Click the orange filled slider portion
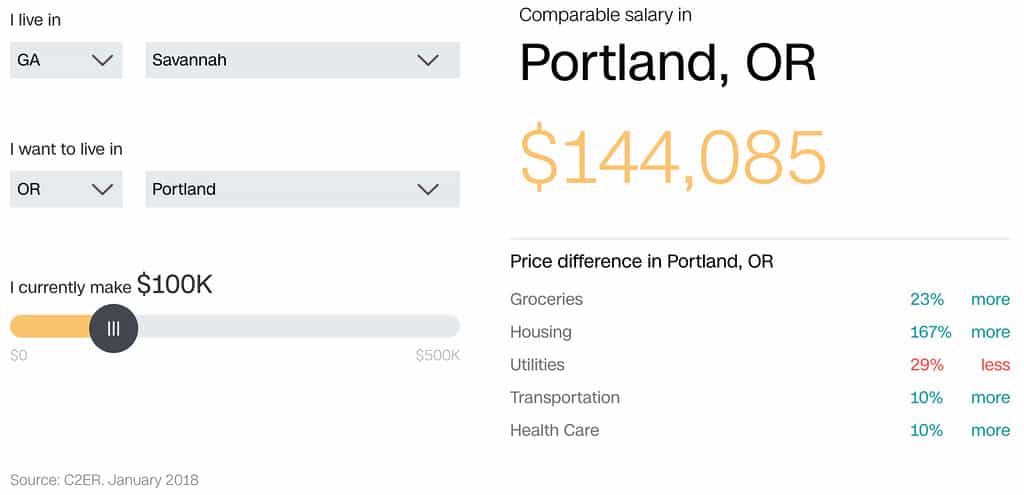The width and height of the screenshot is (1024, 495). (x=48, y=326)
